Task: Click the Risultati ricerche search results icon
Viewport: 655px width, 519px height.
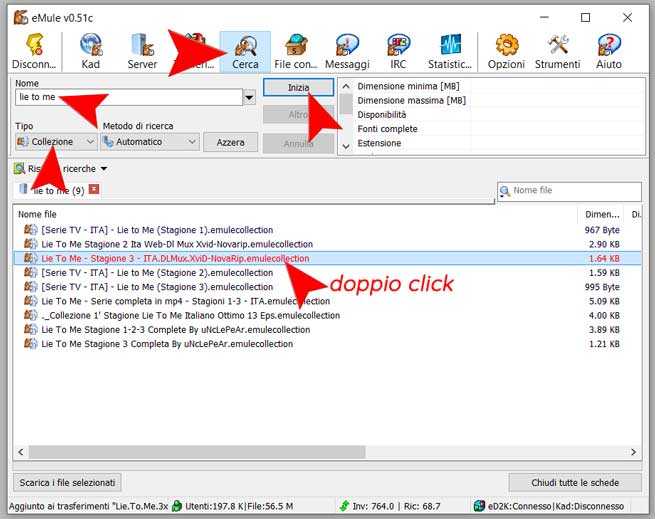Action: [19, 169]
